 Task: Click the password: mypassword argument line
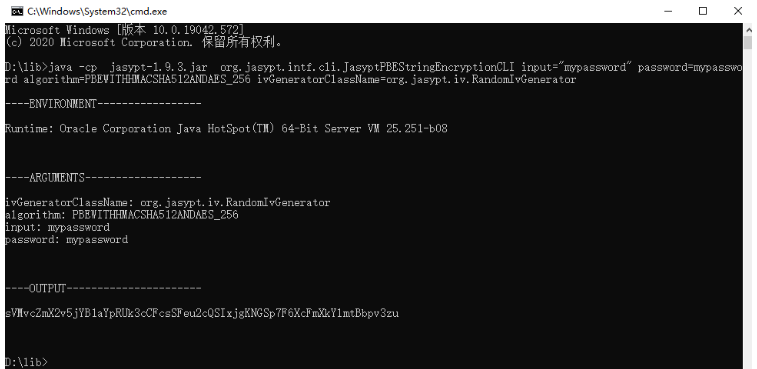point(67,240)
